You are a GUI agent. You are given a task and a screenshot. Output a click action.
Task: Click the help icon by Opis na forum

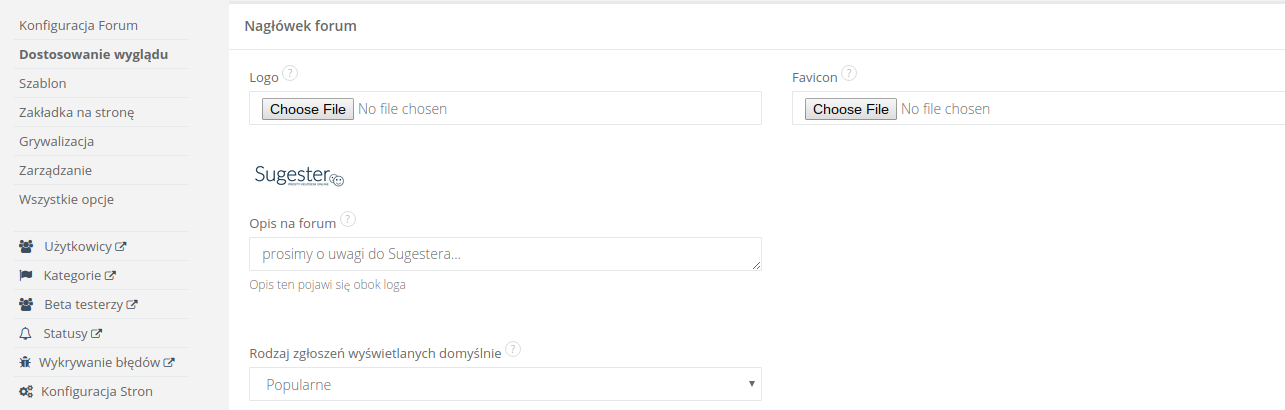pyautogui.click(x=348, y=219)
